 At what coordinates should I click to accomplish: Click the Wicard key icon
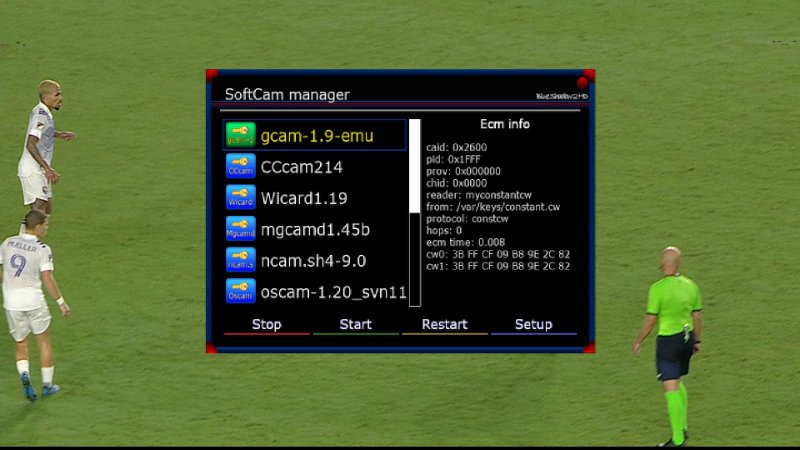240,198
